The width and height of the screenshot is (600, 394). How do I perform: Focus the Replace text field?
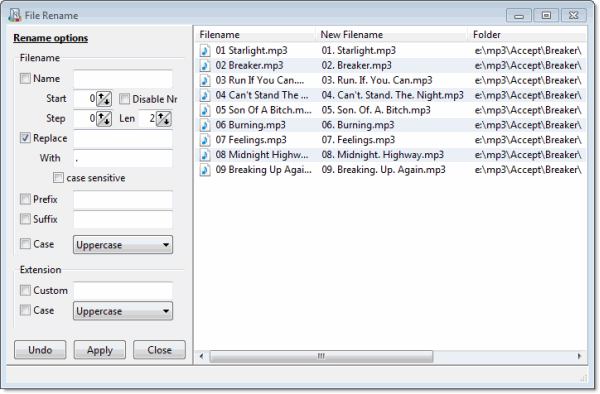[123, 138]
